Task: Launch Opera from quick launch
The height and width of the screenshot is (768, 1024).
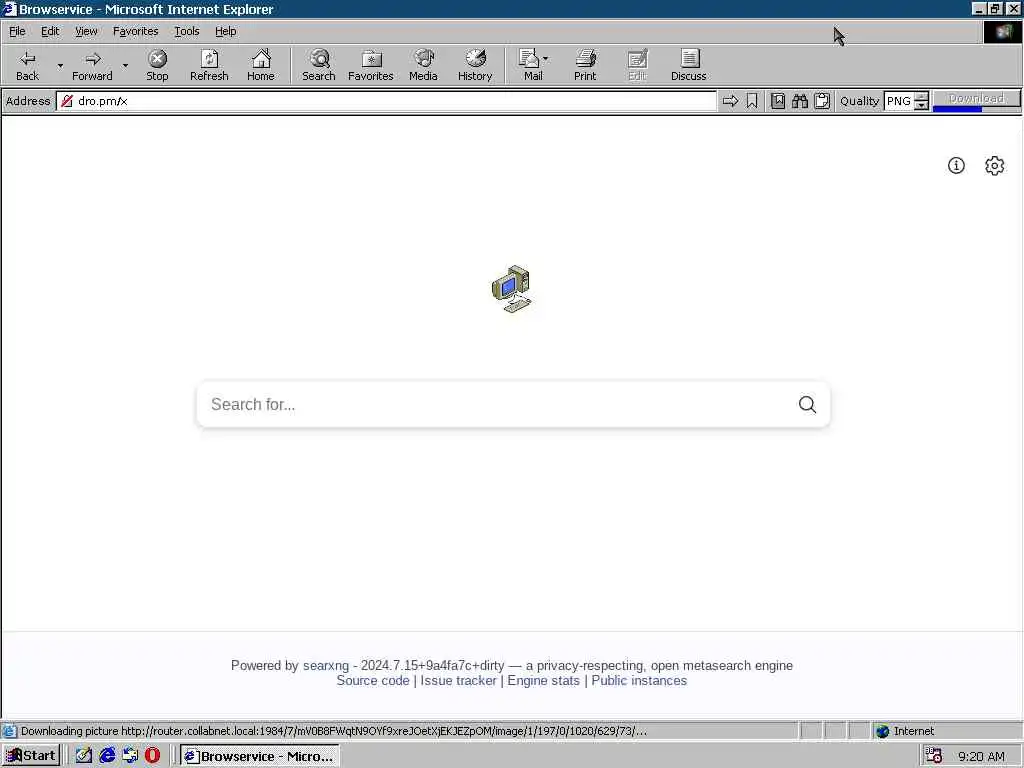Action: pos(153,756)
